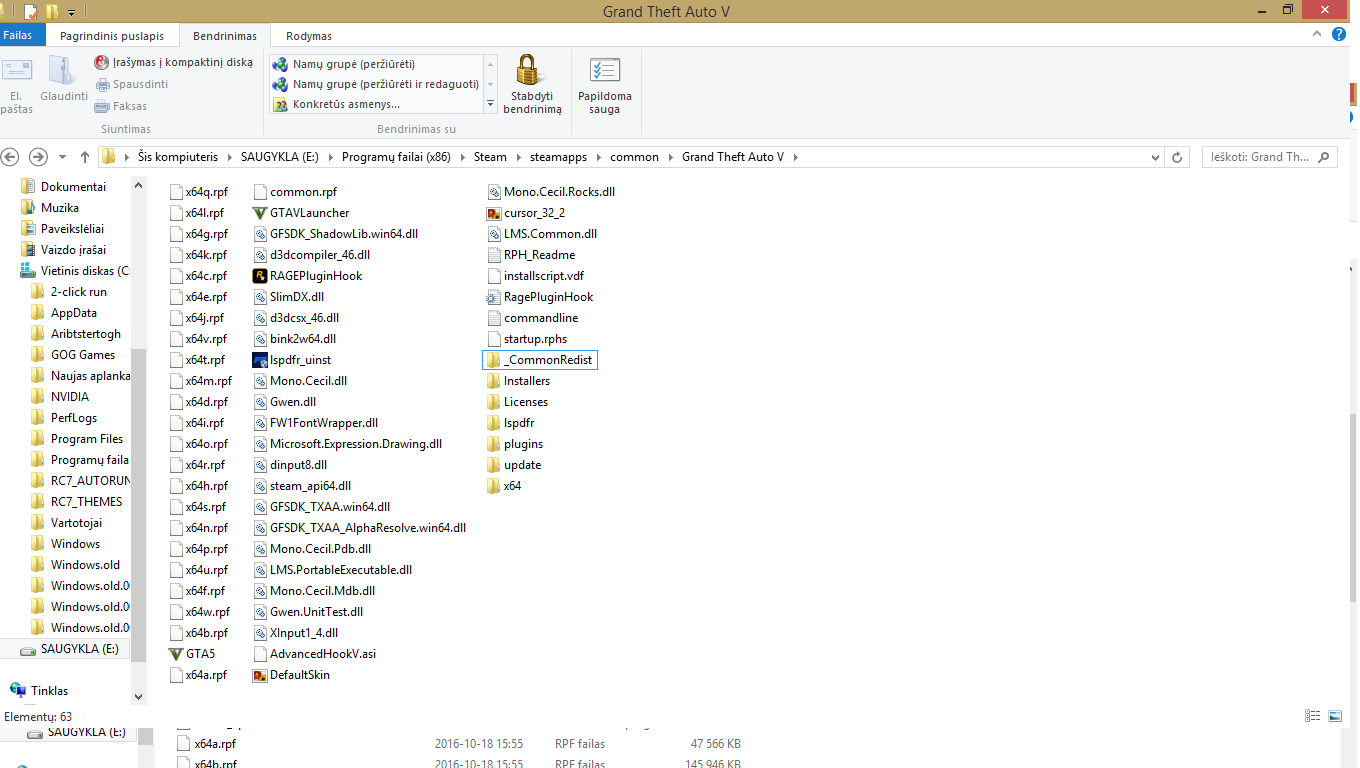Select the RAGEPluginHook executable with Rockstar icon

(x=308, y=276)
